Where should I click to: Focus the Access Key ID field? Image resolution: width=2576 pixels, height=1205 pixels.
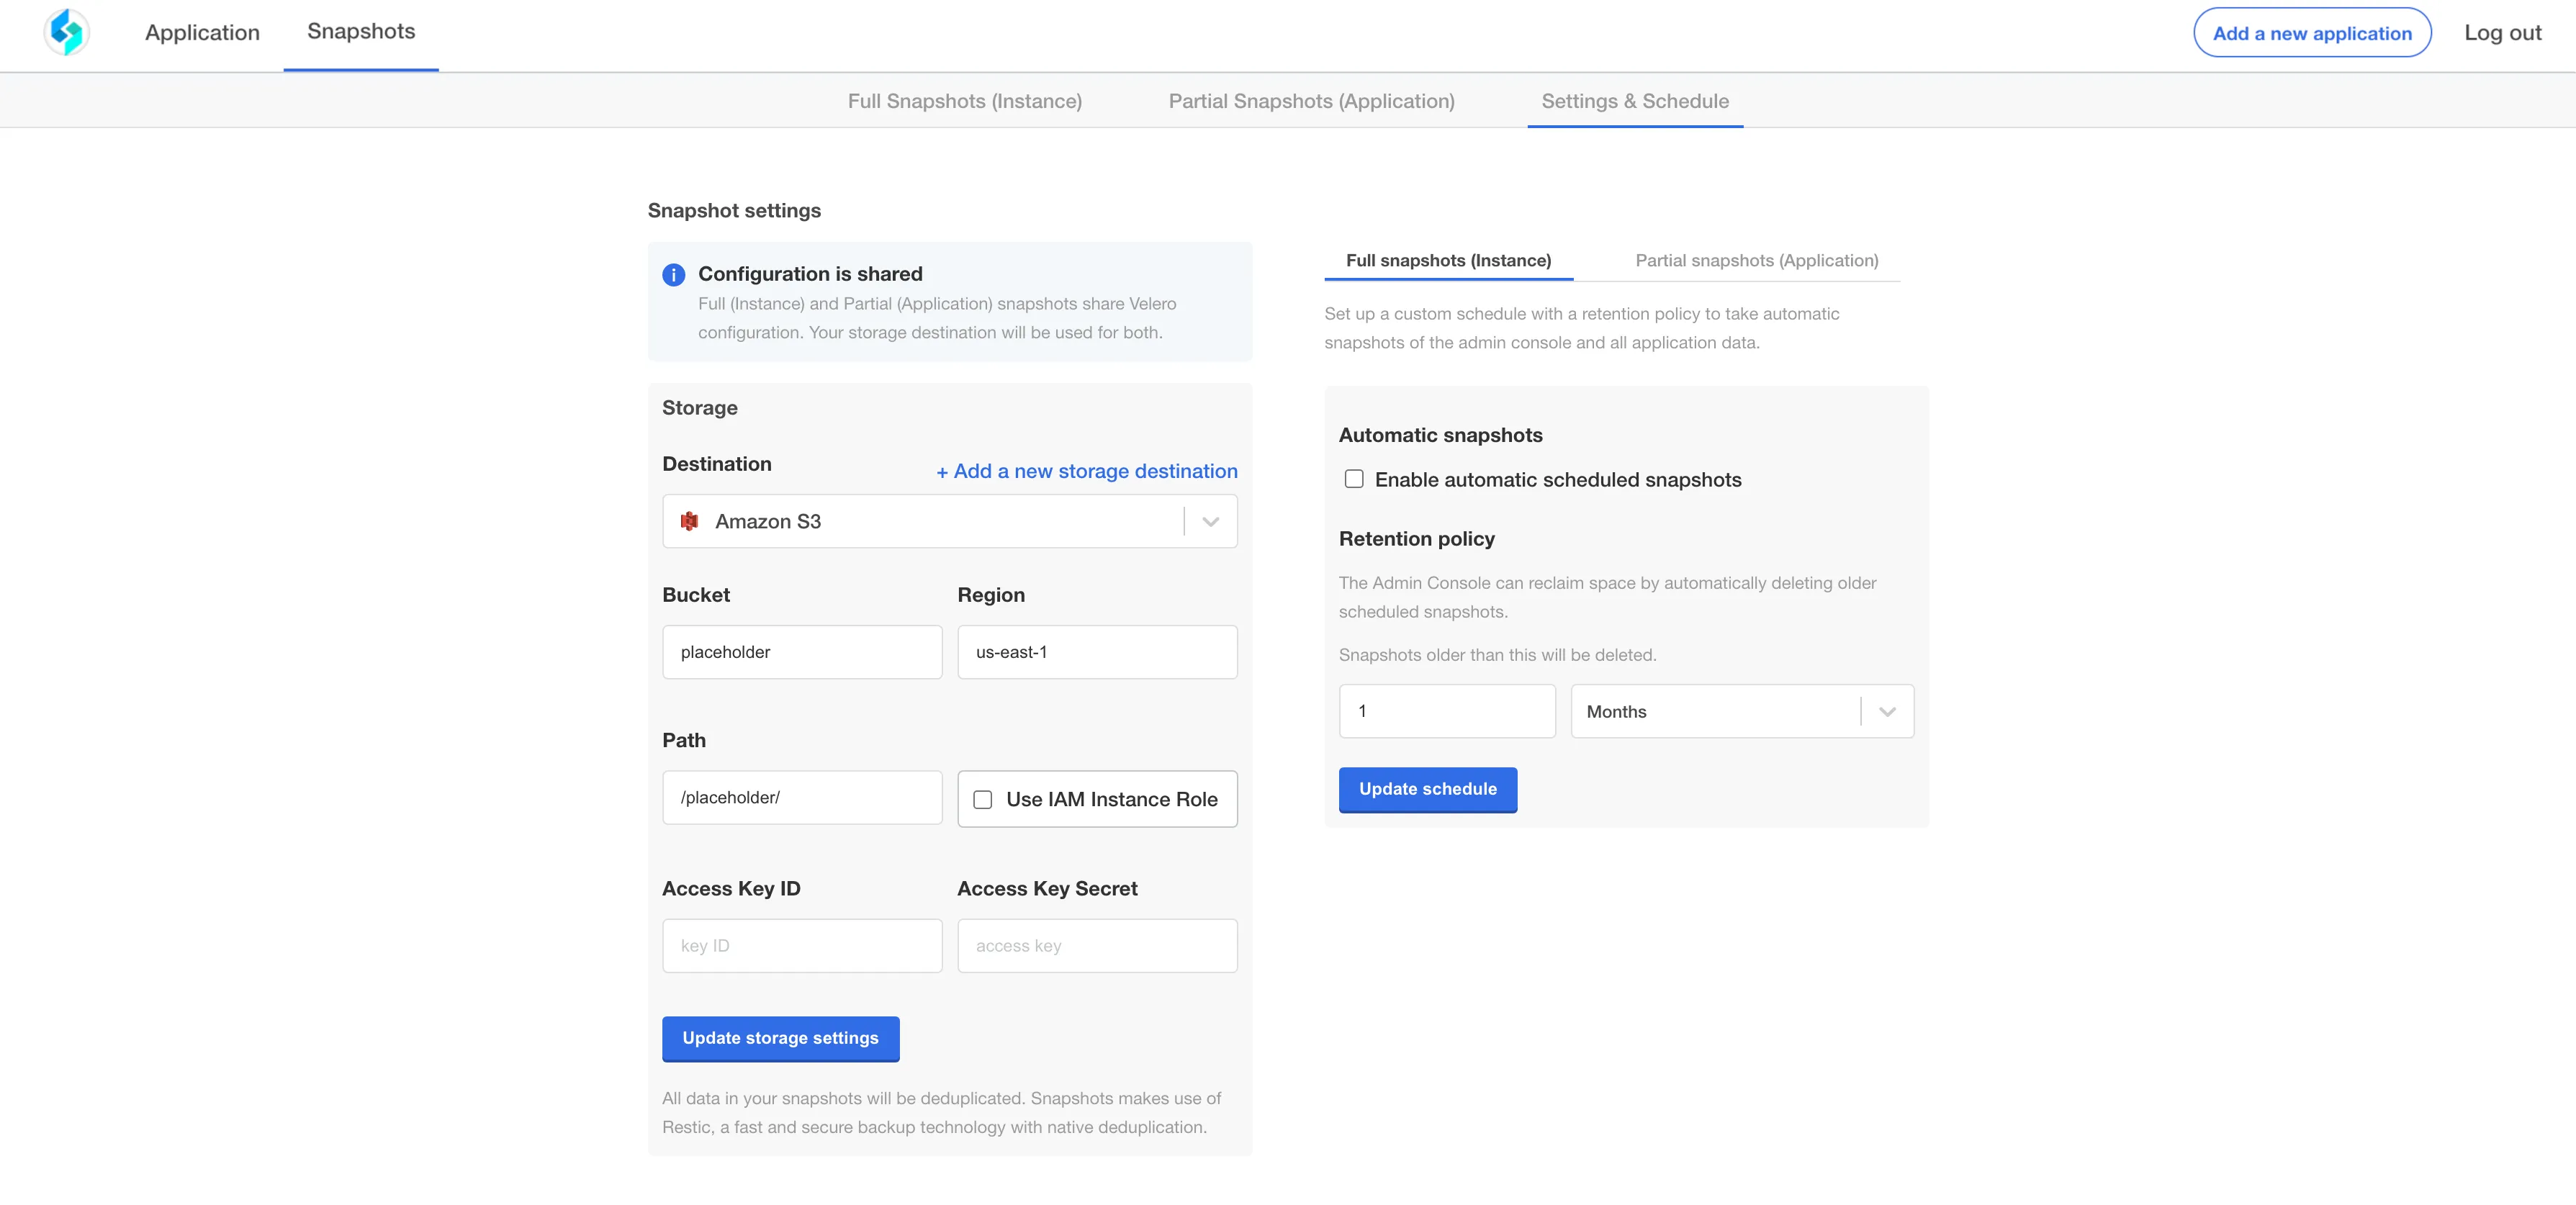coord(802,945)
